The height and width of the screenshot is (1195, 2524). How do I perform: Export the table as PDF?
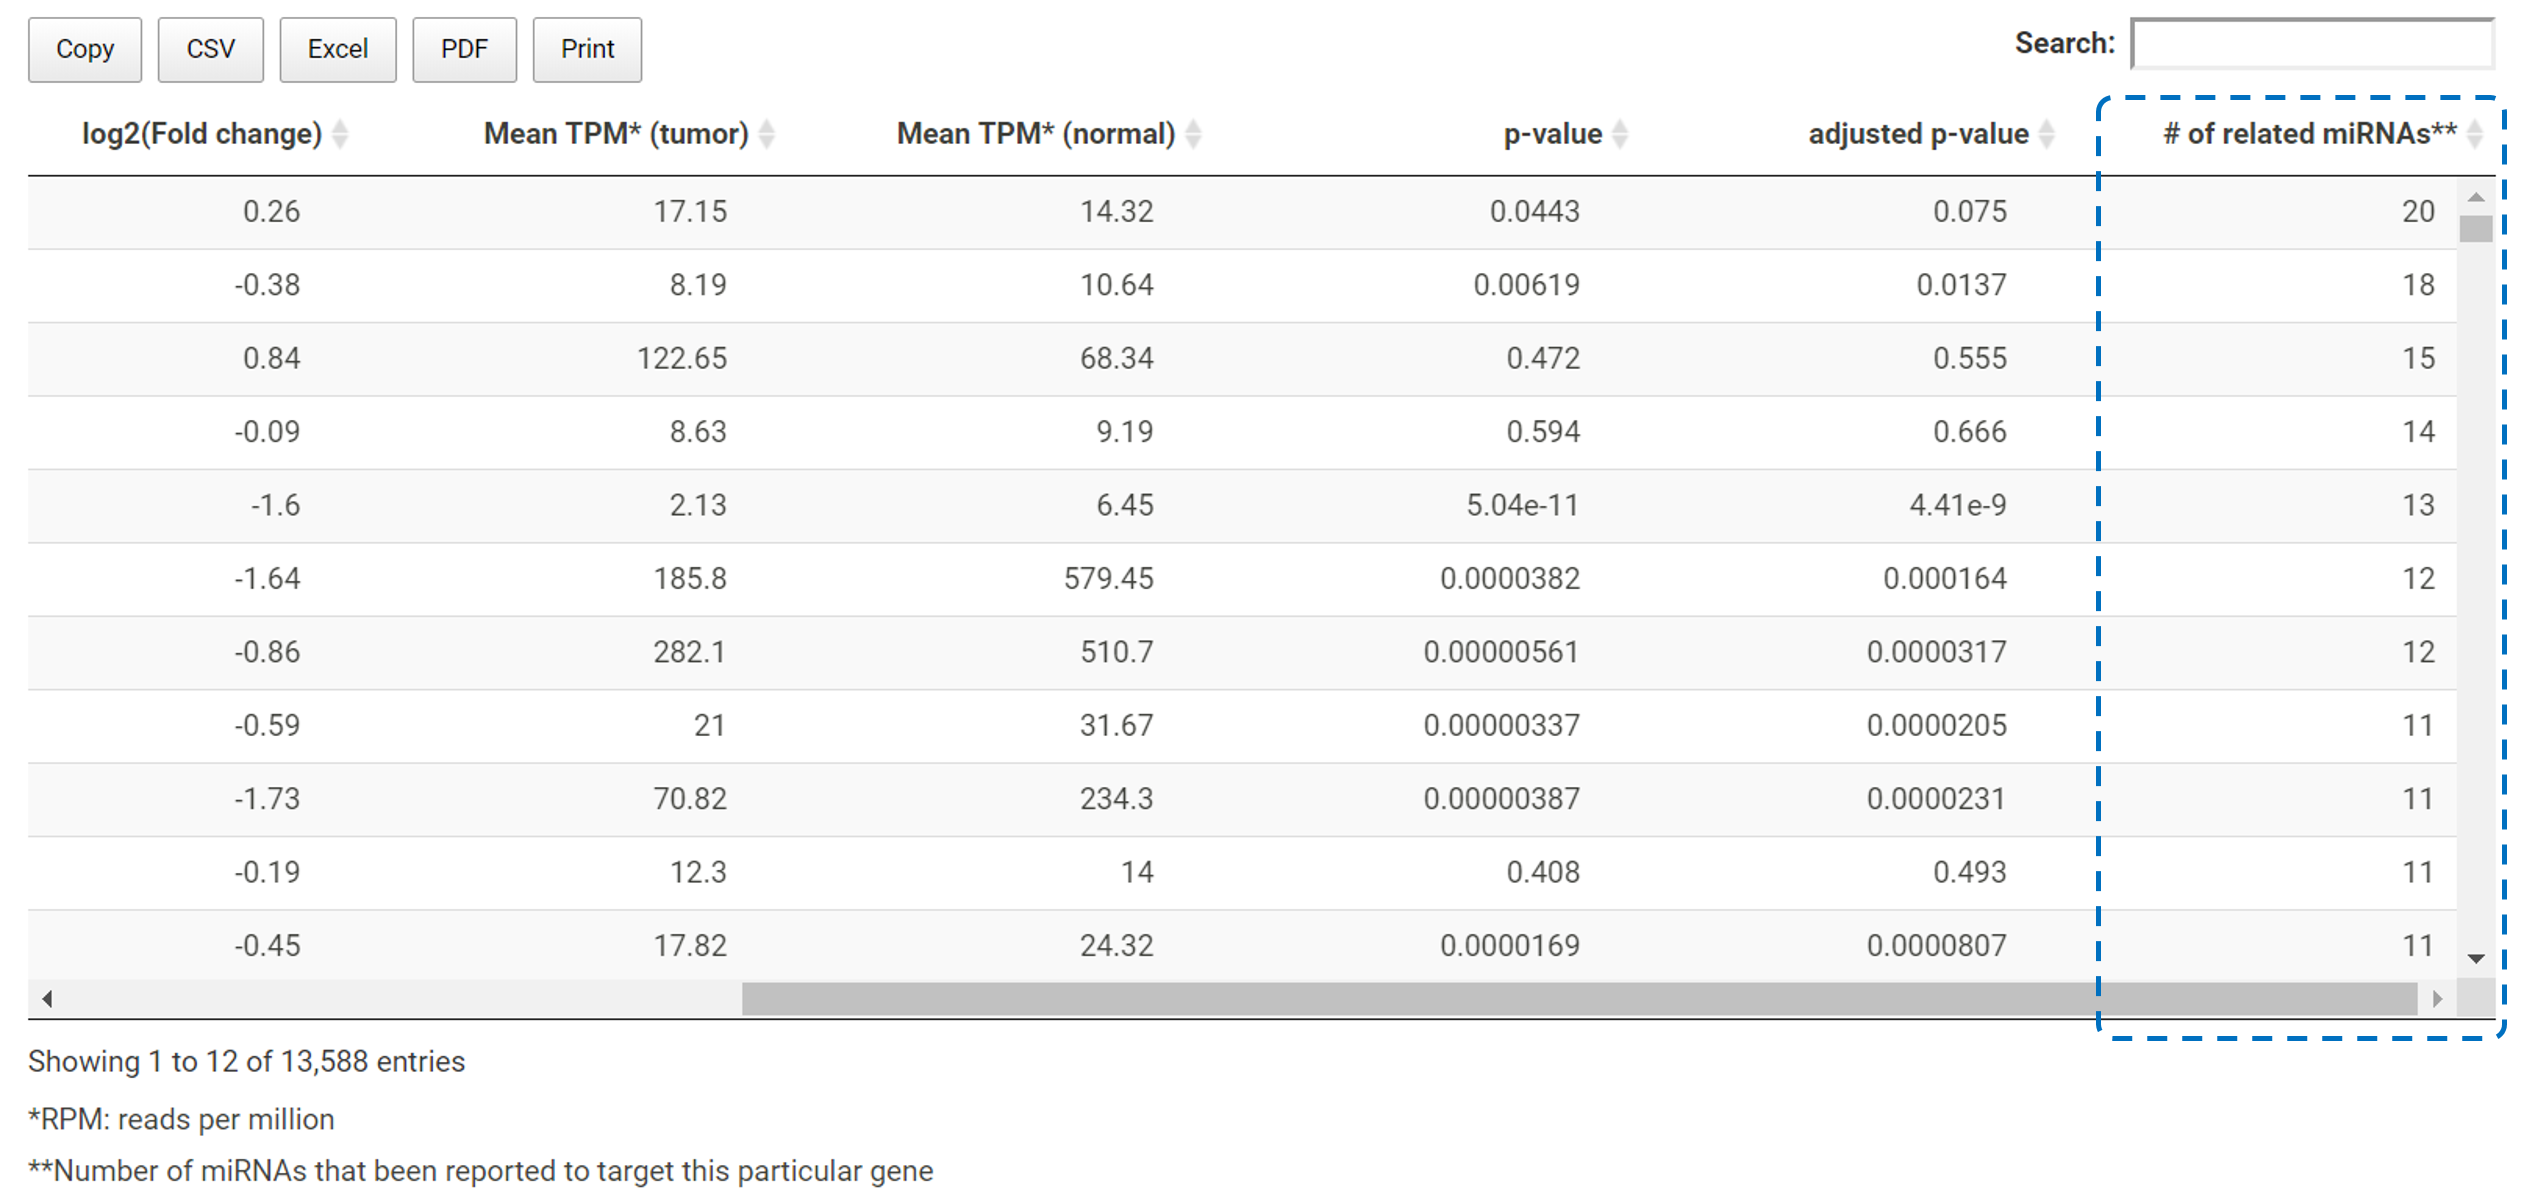pyautogui.click(x=465, y=49)
